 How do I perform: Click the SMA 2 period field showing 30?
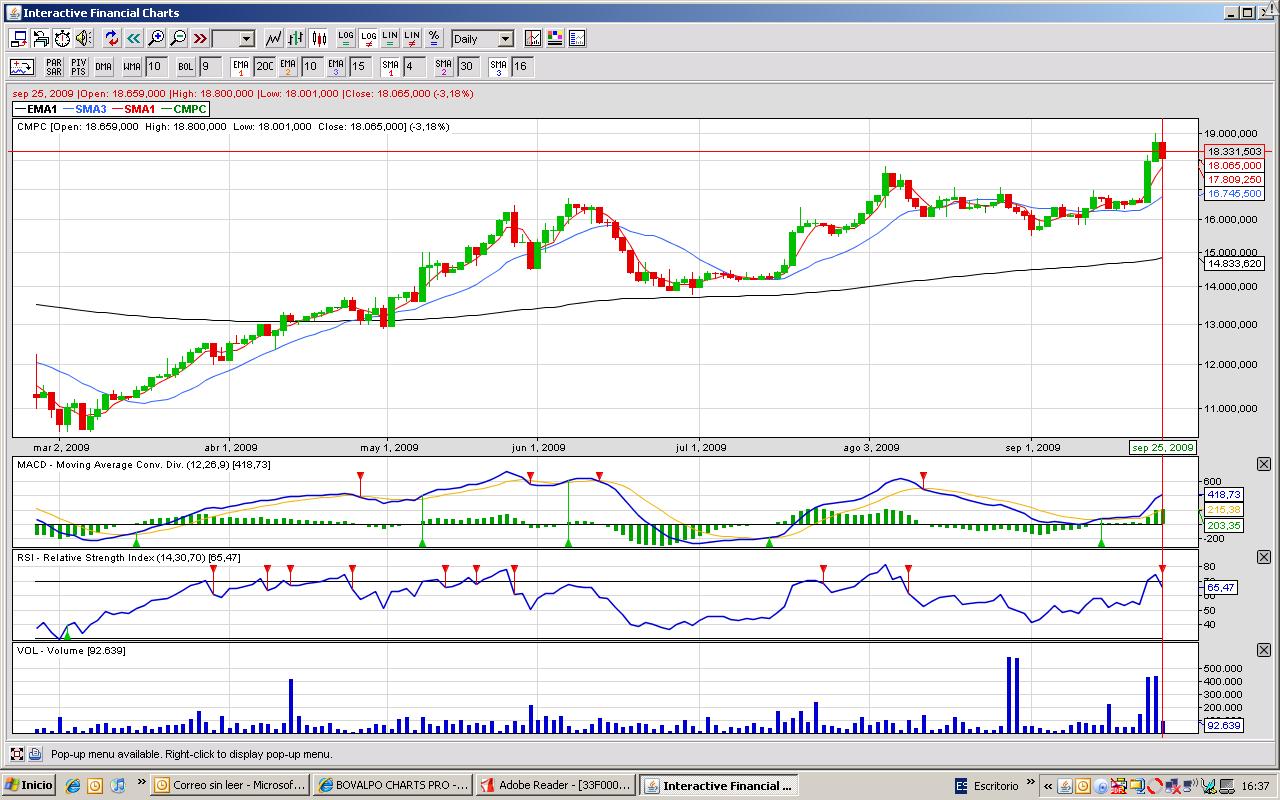pos(468,67)
